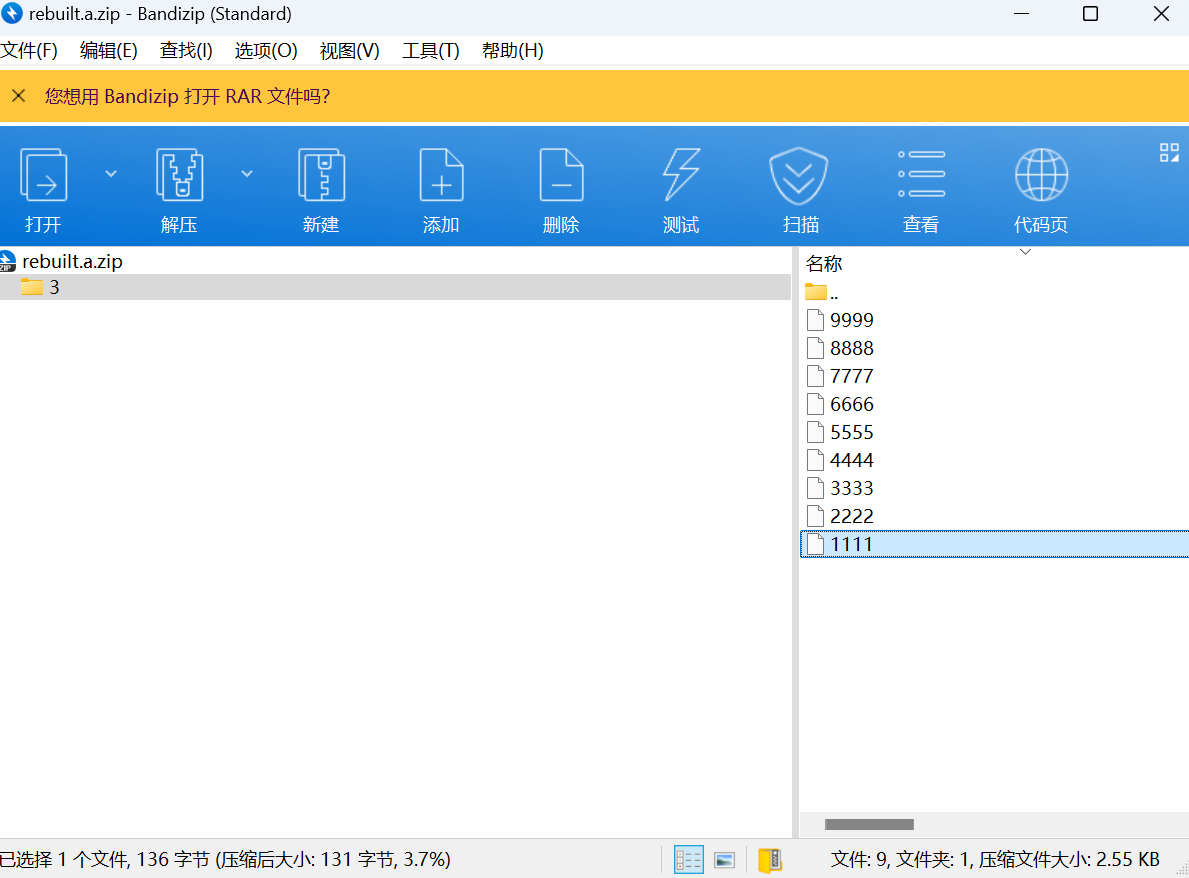
Task: Click the 打开 (Open) toolbar icon
Action: coord(44,175)
